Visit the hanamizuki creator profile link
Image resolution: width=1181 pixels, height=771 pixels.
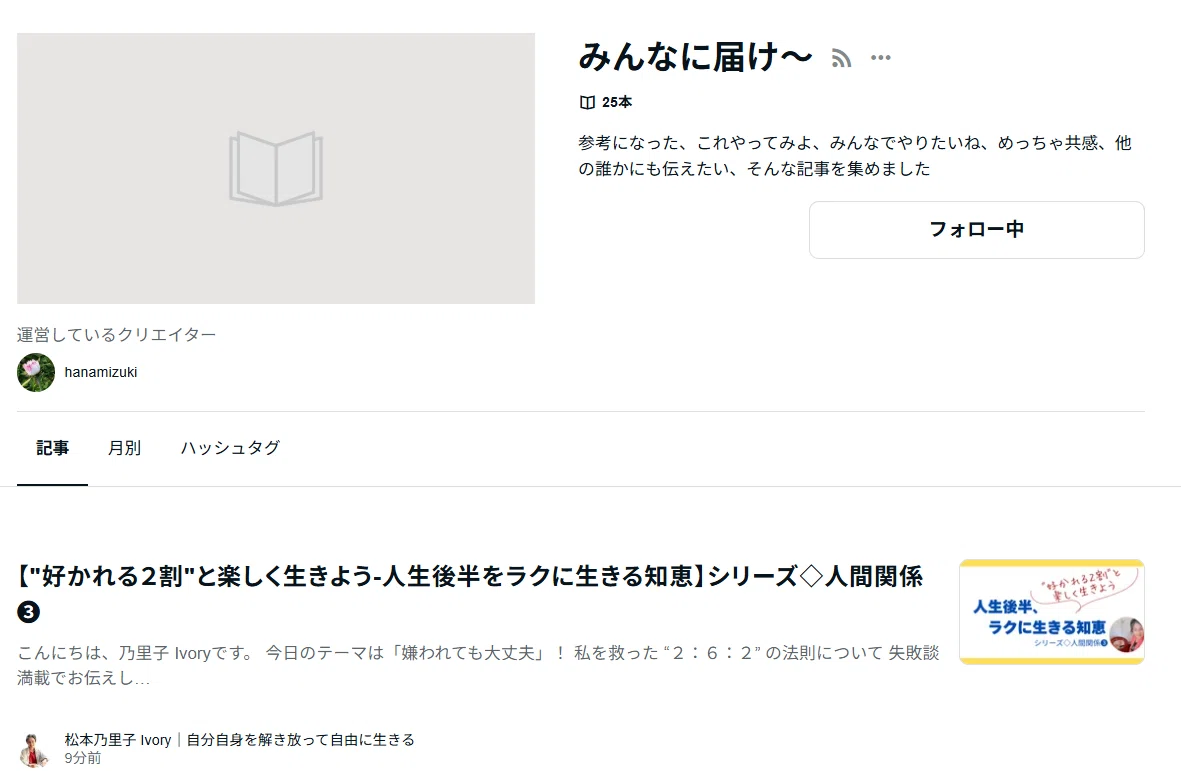[101, 372]
